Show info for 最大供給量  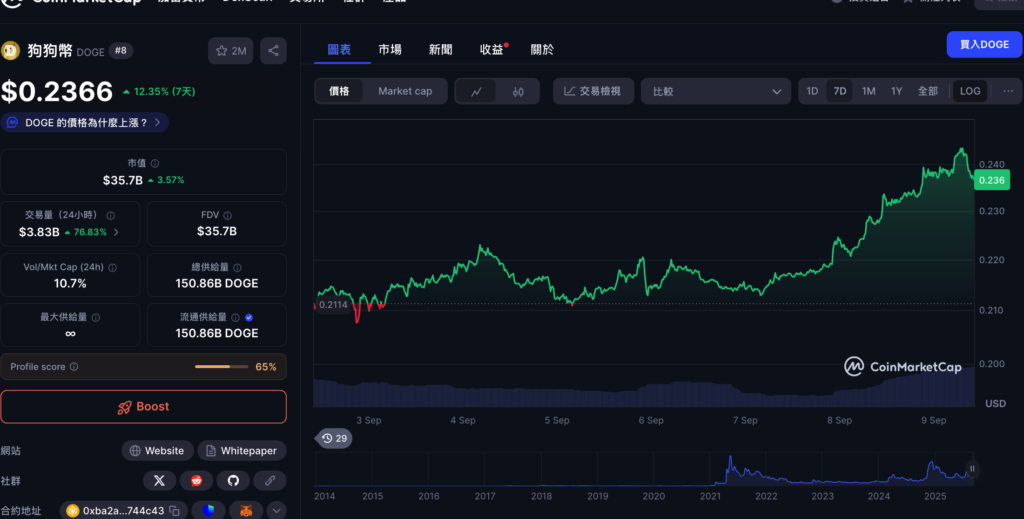coord(96,318)
